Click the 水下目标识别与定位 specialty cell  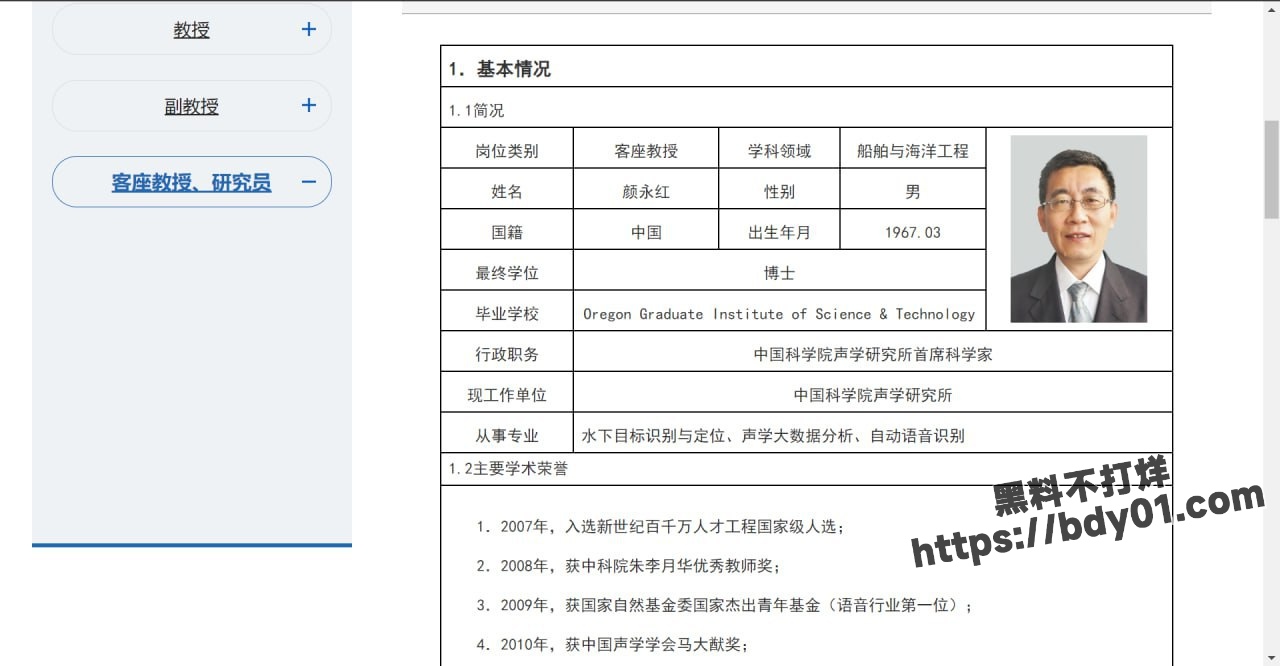coord(873,434)
